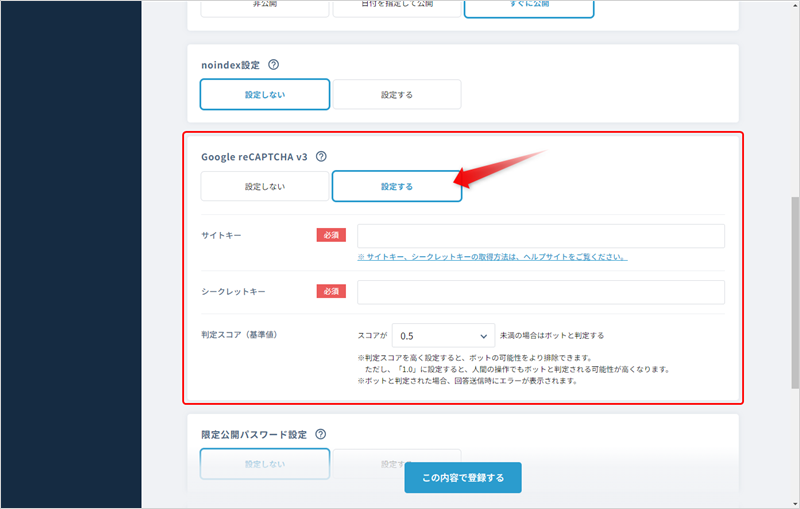The width and height of the screenshot is (800, 509).
Task: Choose the すぐに公開 option at top
Action: 529,7
